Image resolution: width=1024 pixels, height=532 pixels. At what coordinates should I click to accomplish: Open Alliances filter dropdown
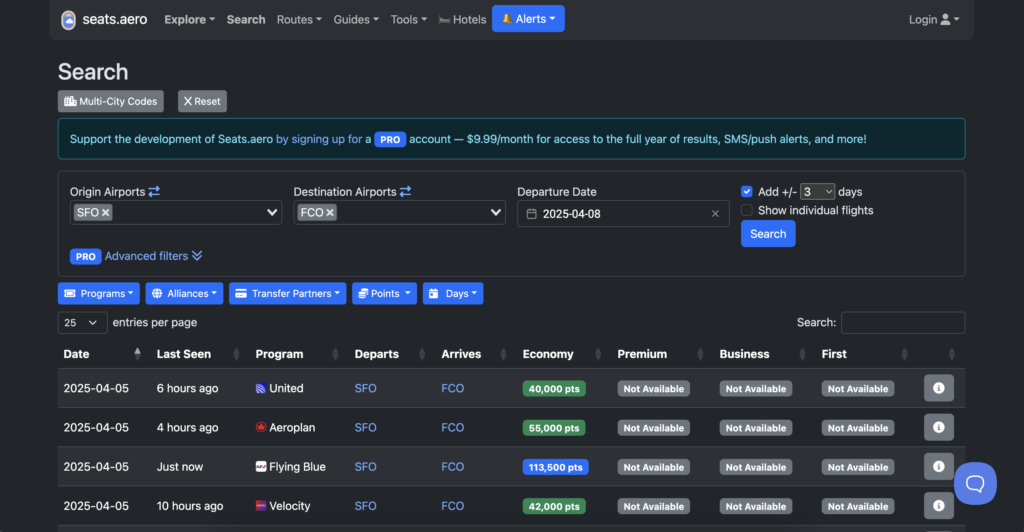point(184,293)
